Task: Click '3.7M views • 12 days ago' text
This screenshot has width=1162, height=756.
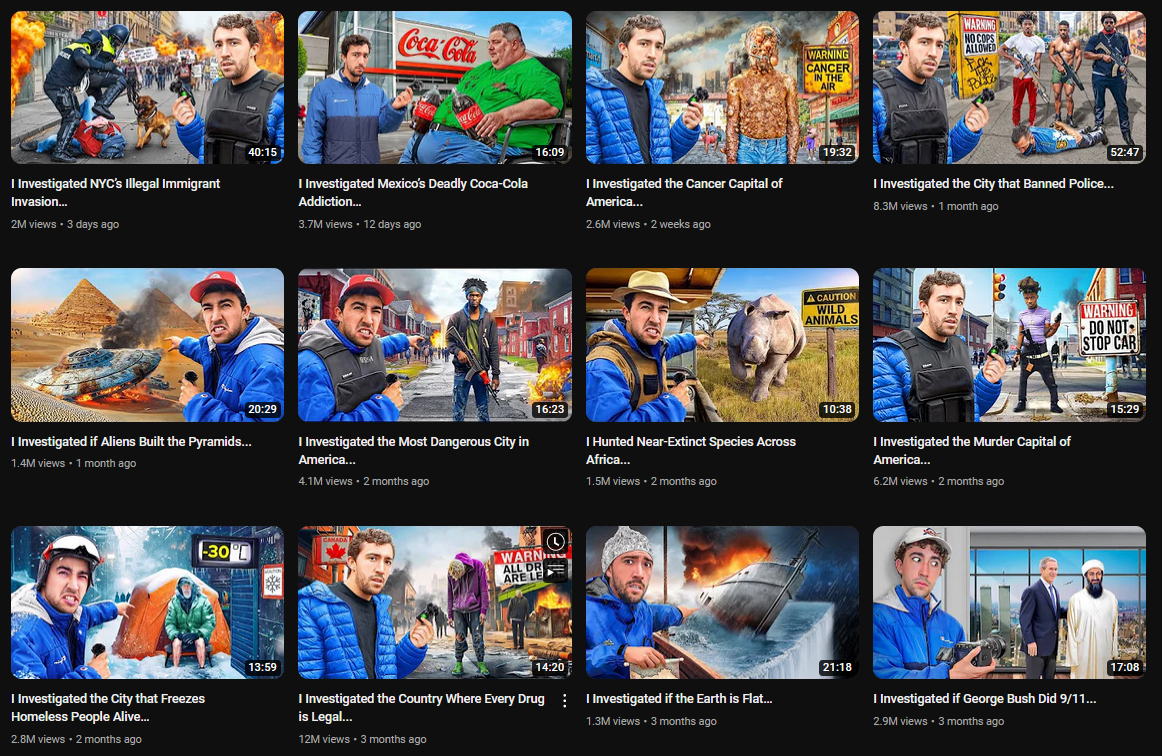Action: (x=359, y=224)
